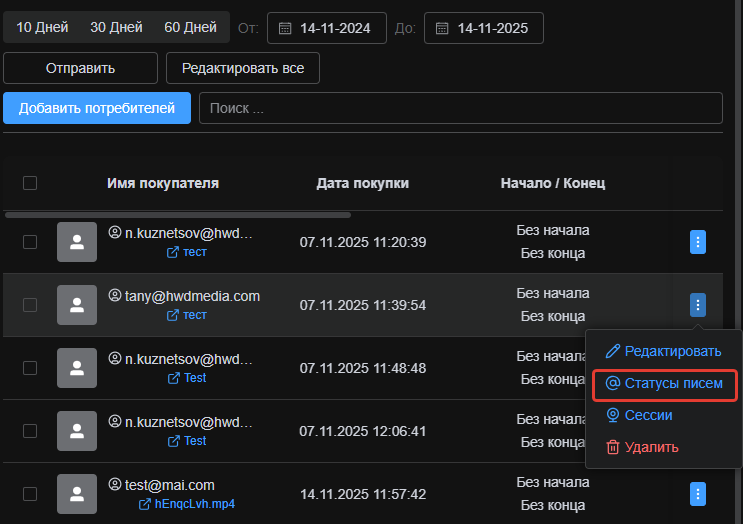Click user icon beside test@mai.com
This screenshot has height=524, width=743.
pos(115,485)
